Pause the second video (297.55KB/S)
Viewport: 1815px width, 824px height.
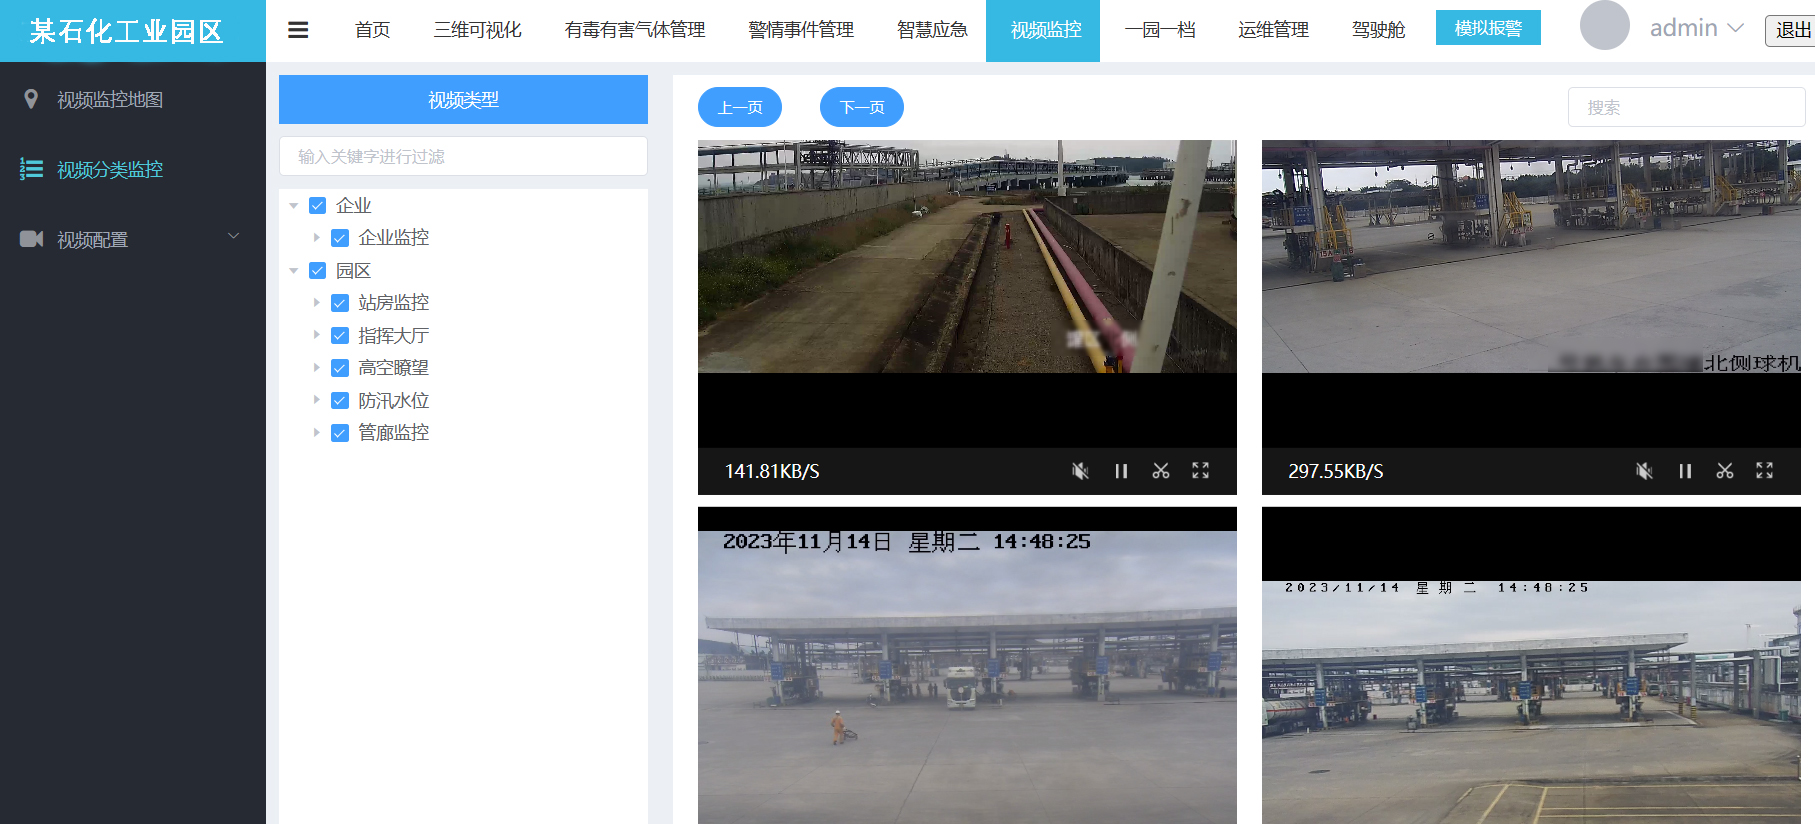point(1685,471)
